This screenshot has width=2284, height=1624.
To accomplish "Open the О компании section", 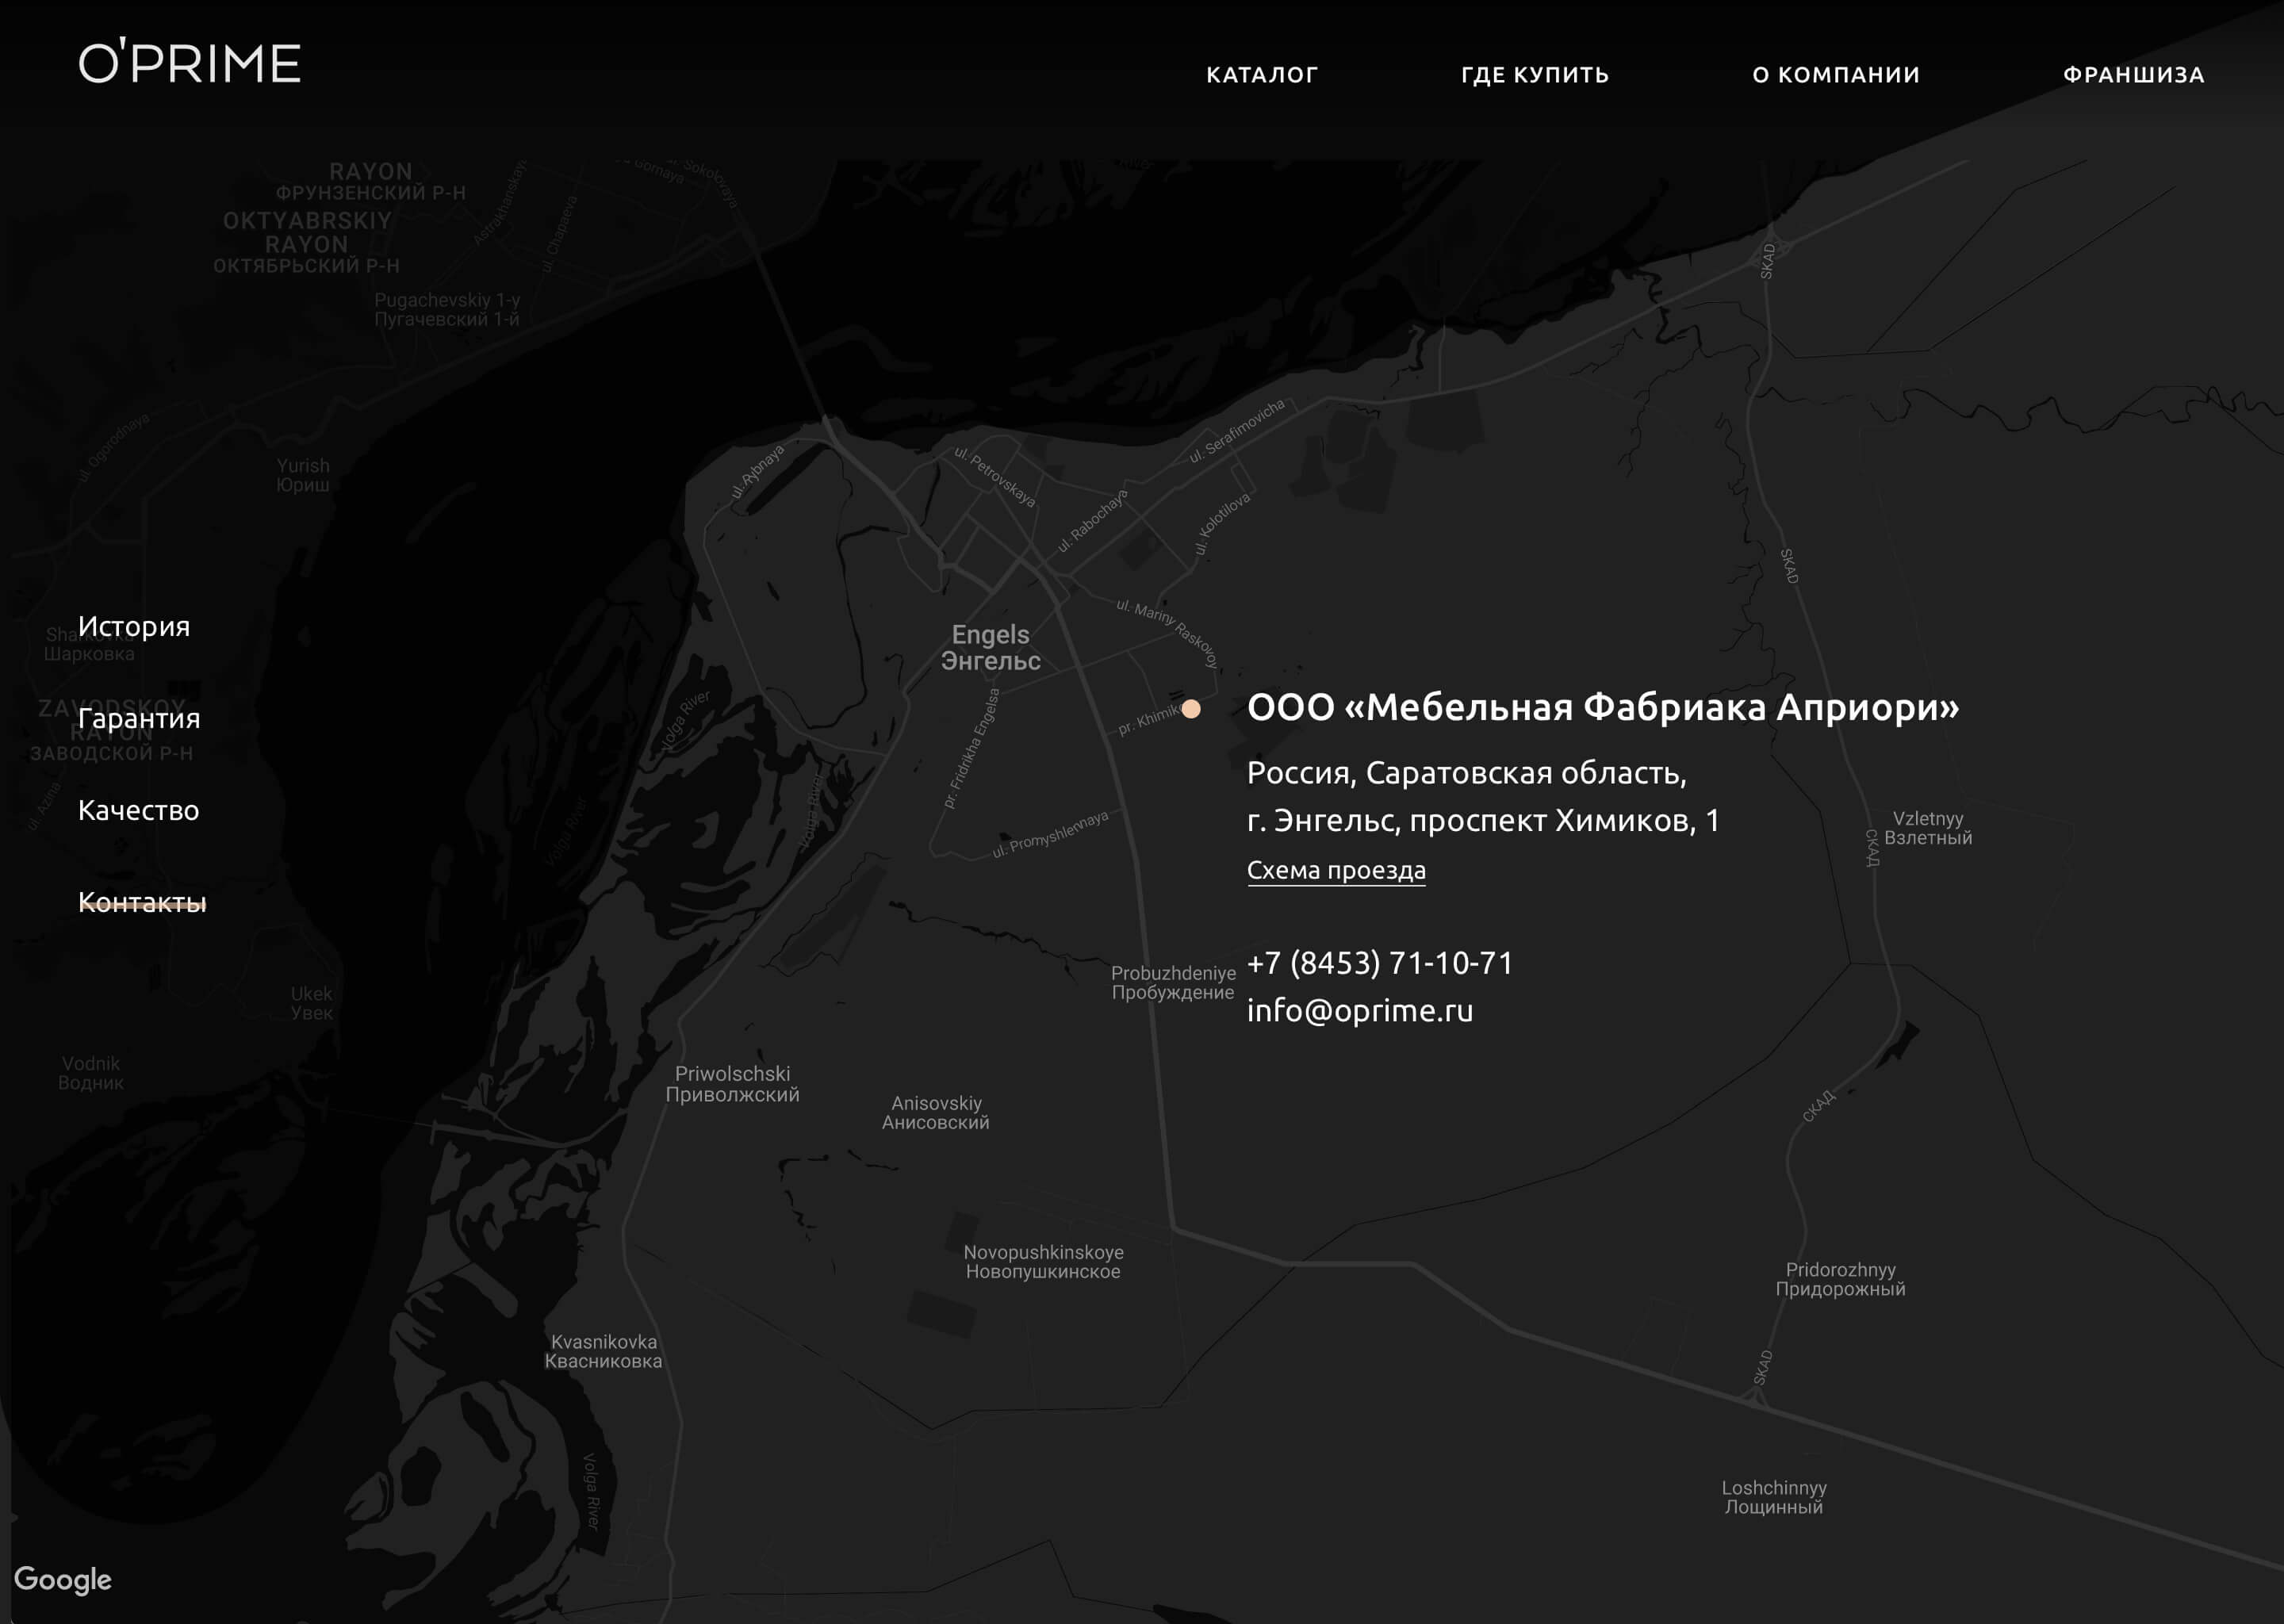I will coord(1835,75).
